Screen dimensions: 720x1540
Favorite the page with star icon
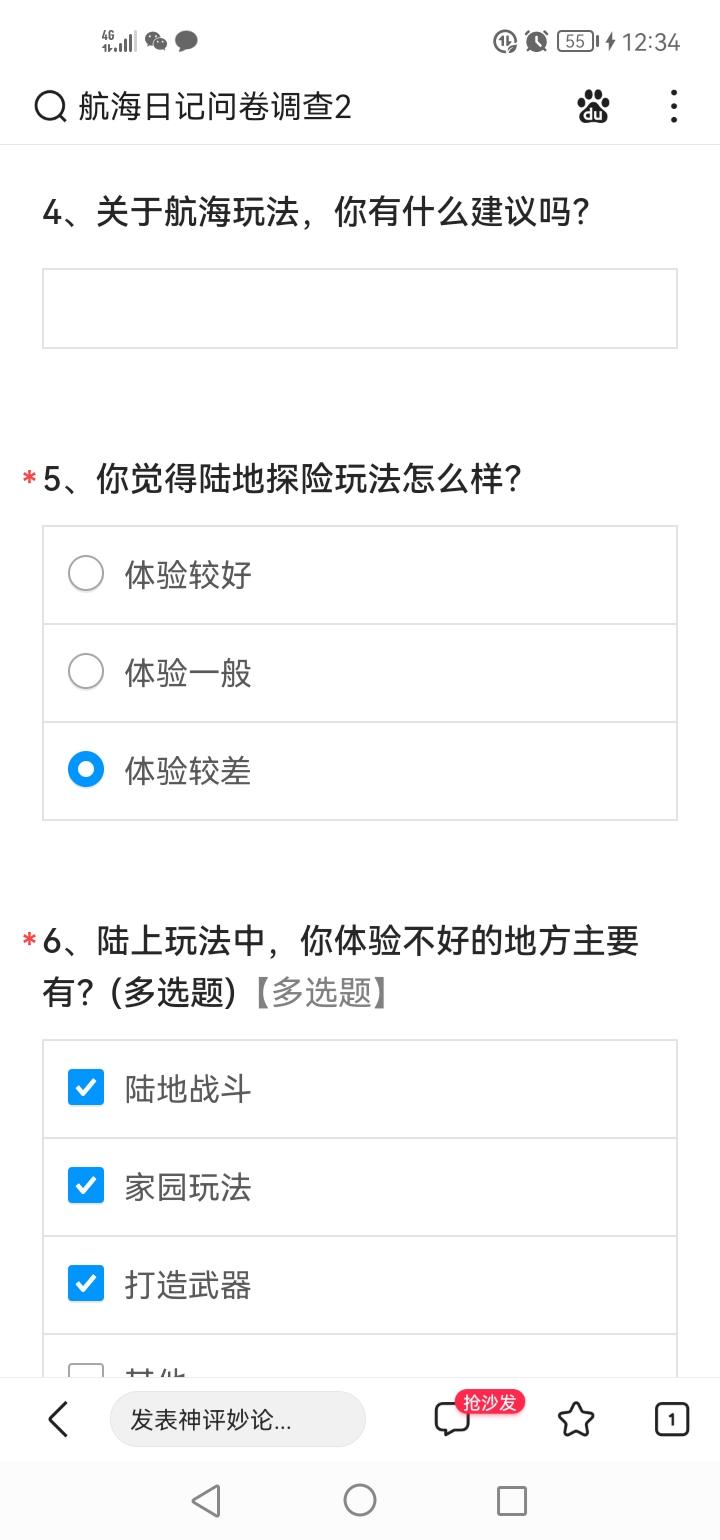(575, 1419)
